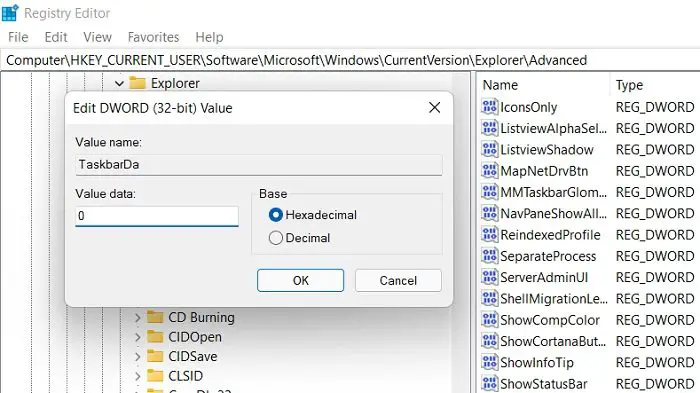Click the CD Burning folder icon

[x=155, y=317]
